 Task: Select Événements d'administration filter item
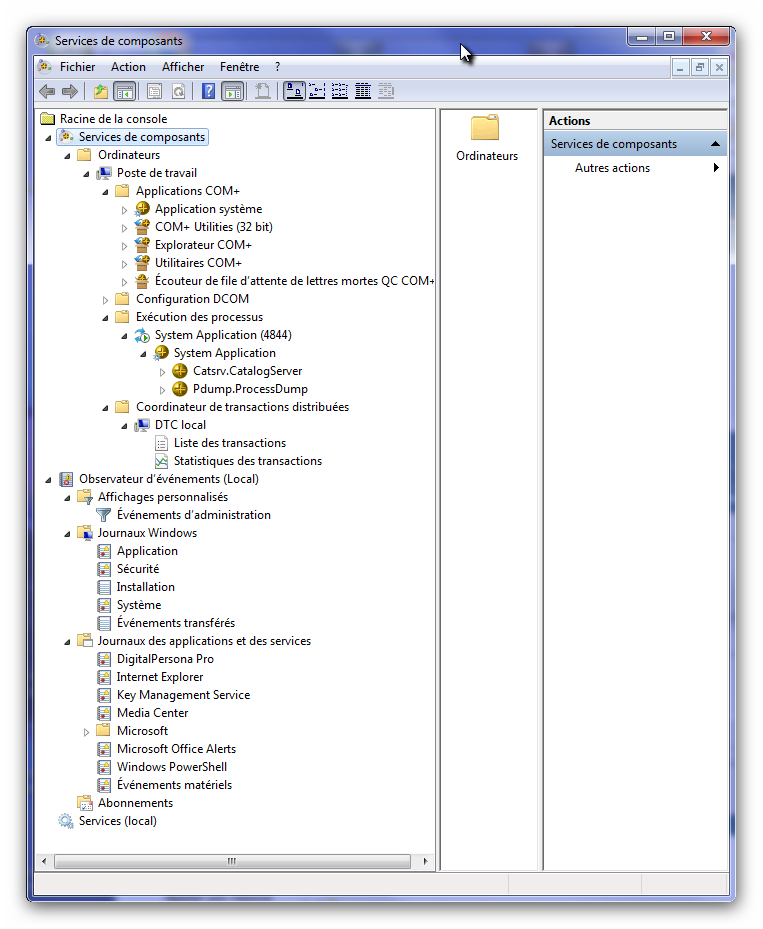click(x=193, y=515)
